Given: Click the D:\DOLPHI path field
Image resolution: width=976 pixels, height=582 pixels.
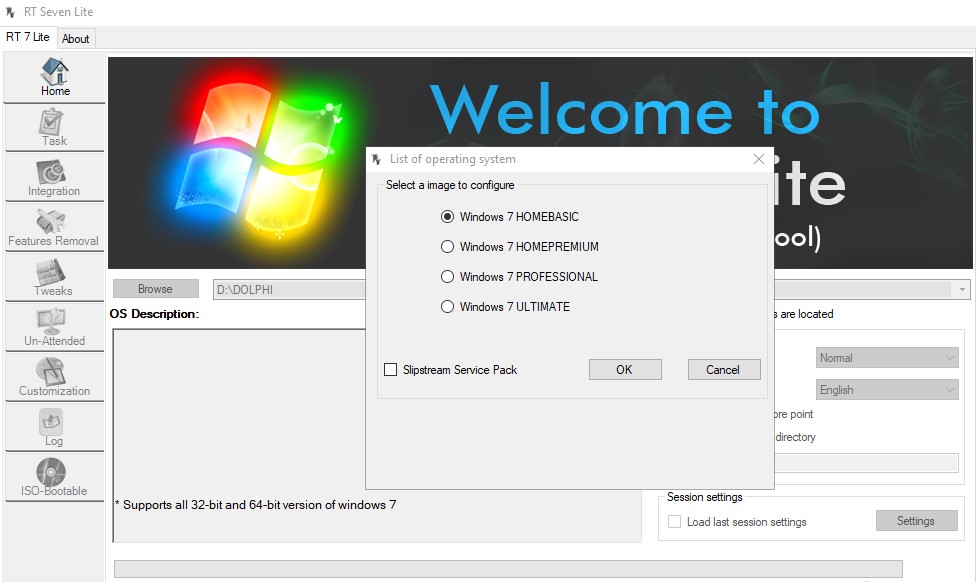Looking at the screenshot, I should [x=290, y=289].
